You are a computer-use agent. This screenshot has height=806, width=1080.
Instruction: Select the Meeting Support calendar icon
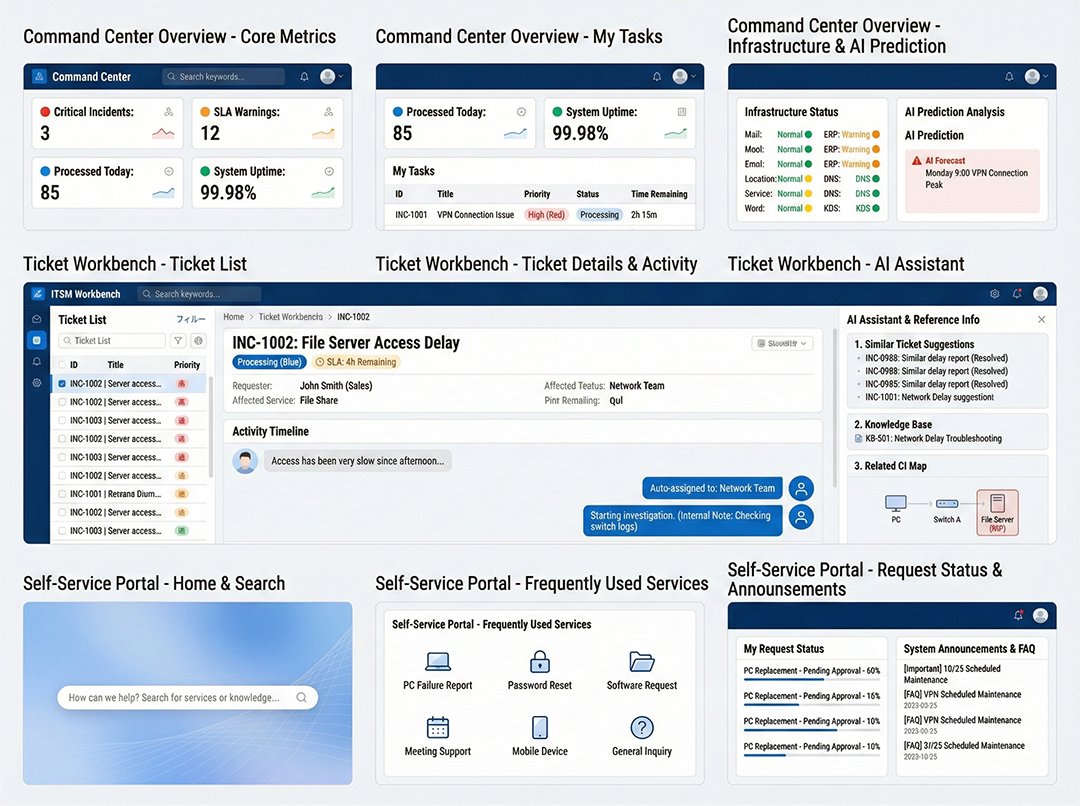pos(438,727)
